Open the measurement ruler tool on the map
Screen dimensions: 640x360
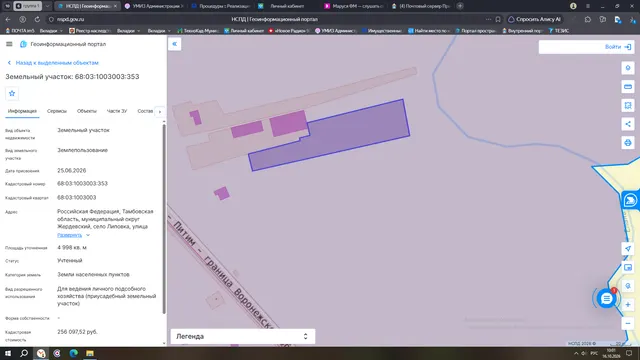point(628,87)
